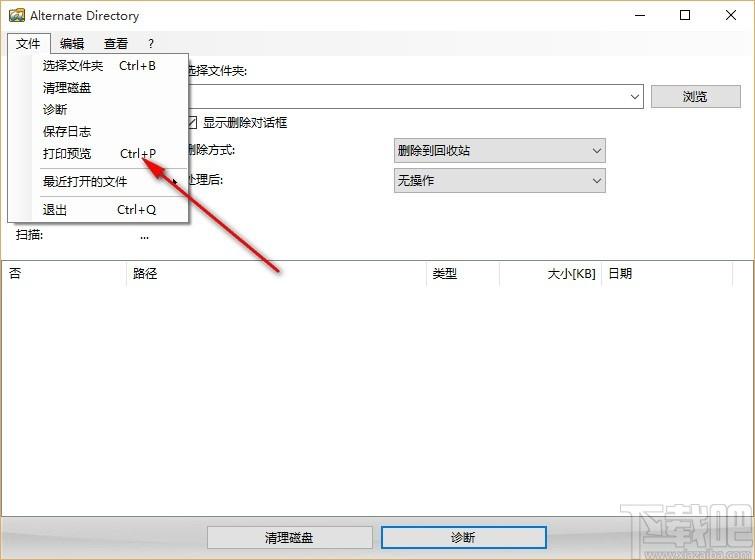This screenshot has height=560, width=755.
Task: Sort by the 路径 column header
Action: (x=276, y=273)
